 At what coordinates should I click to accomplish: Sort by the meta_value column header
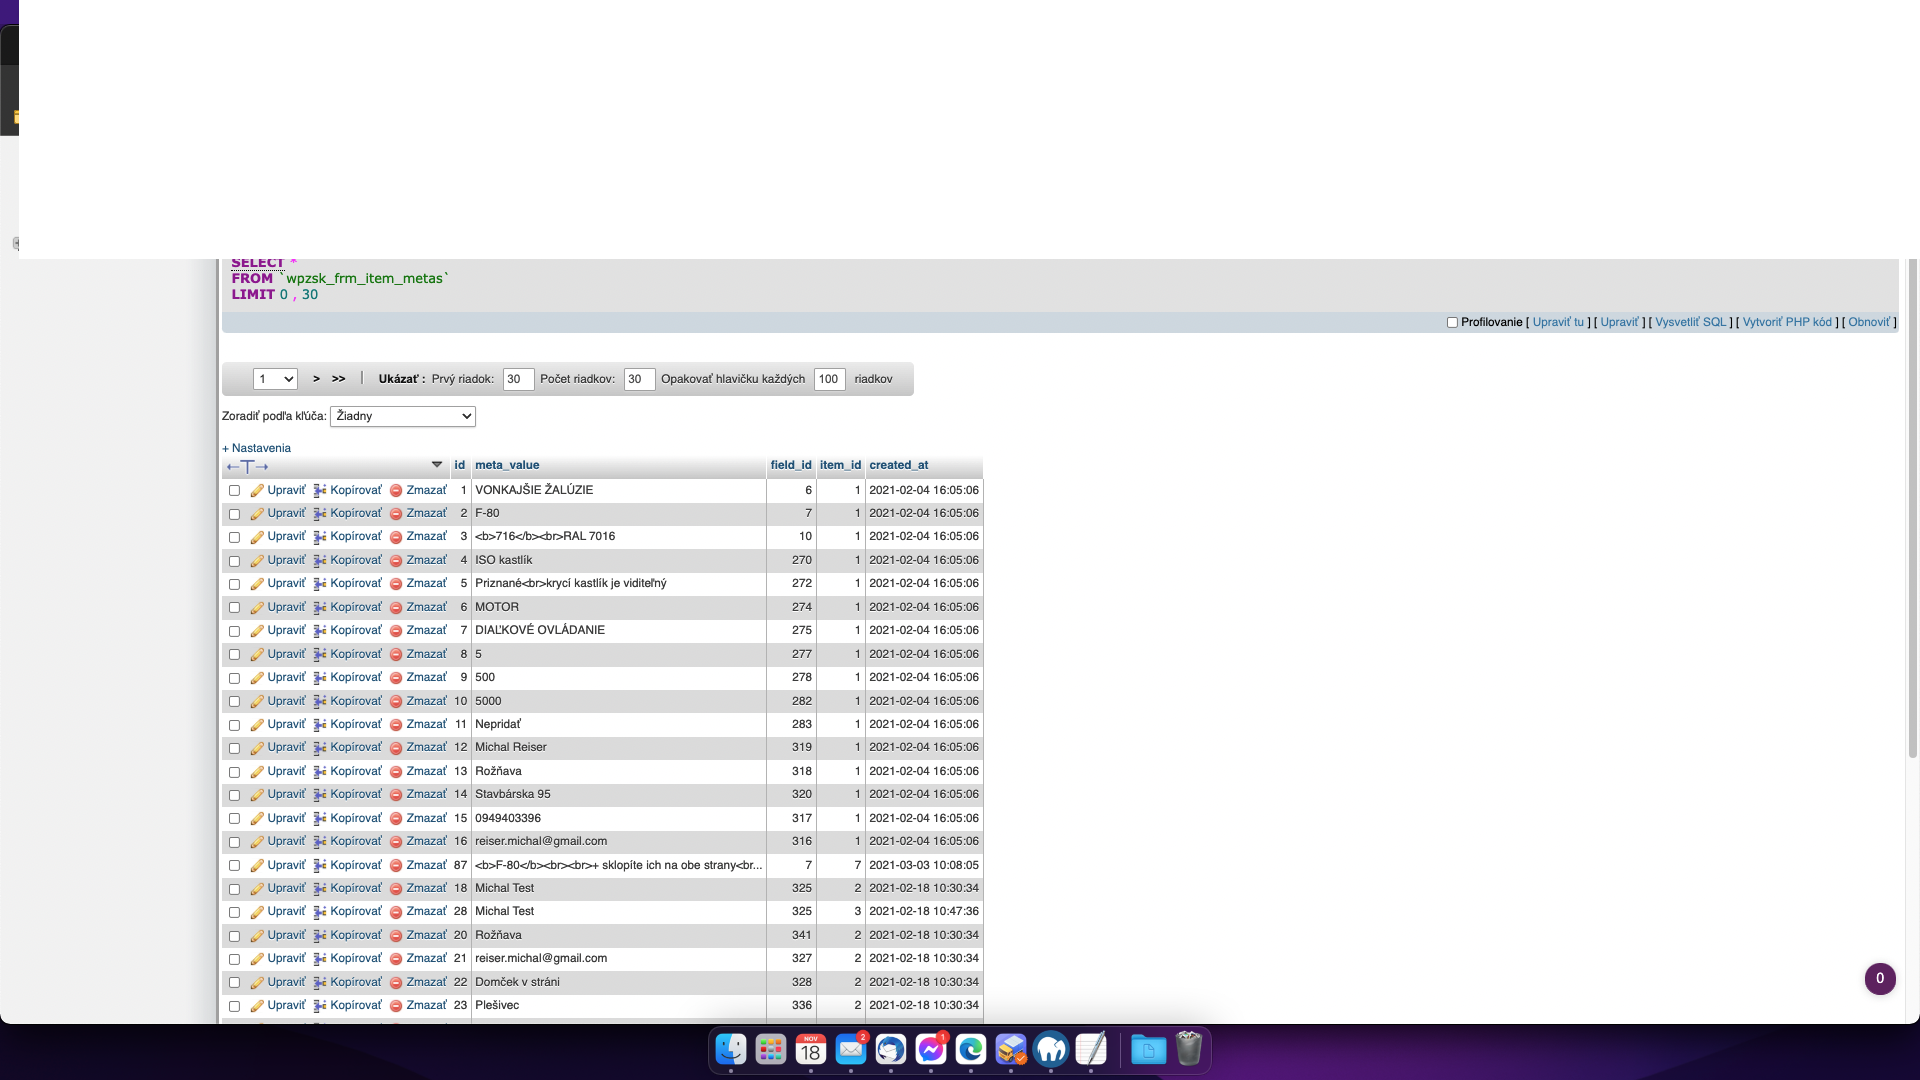pyautogui.click(x=507, y=465)
